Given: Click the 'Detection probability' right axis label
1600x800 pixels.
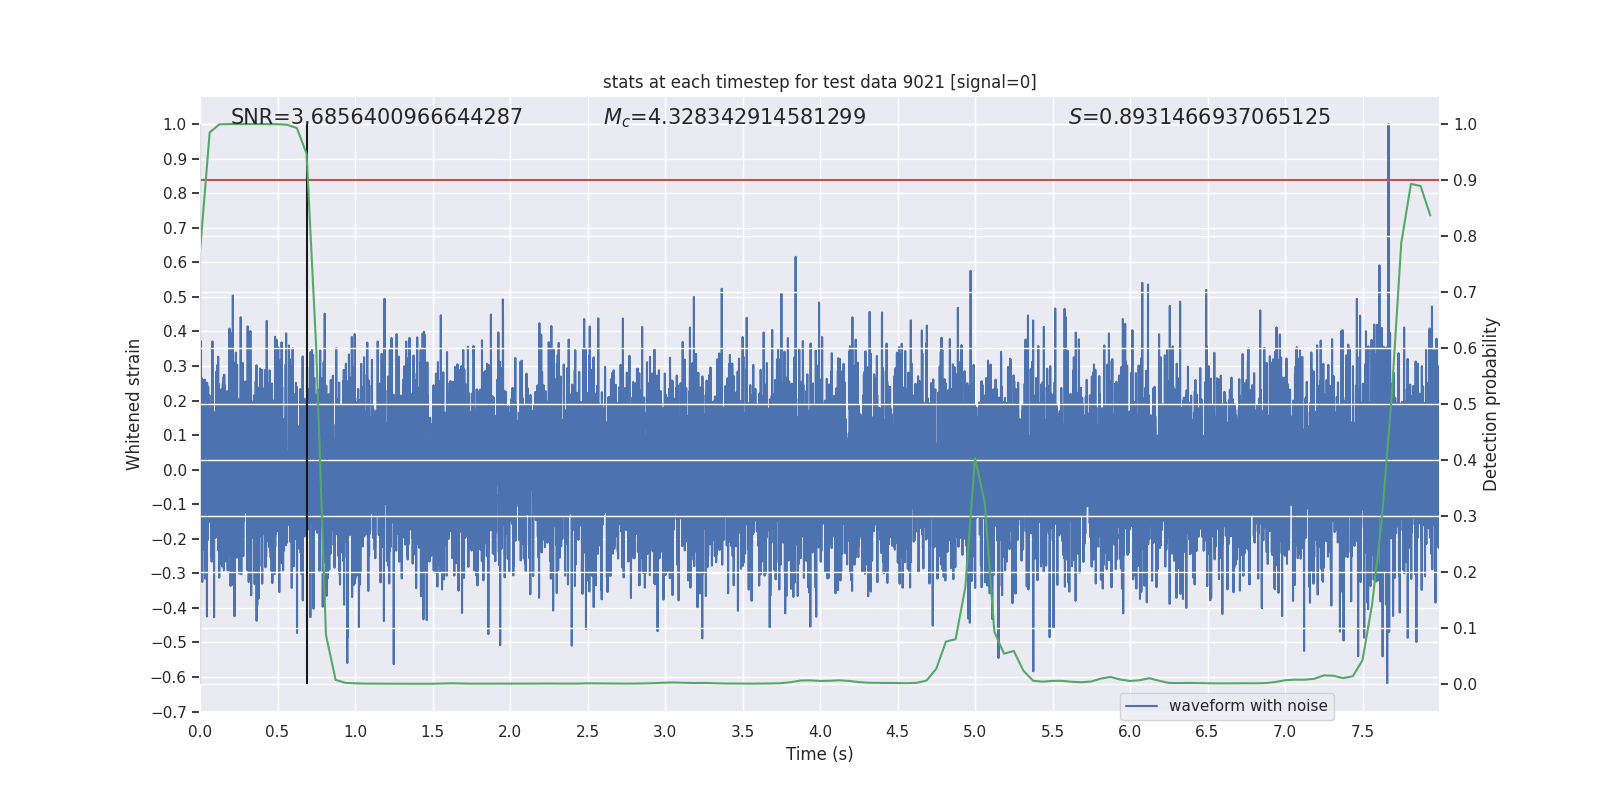Looking at the screenshot, I should [1490, 404].
